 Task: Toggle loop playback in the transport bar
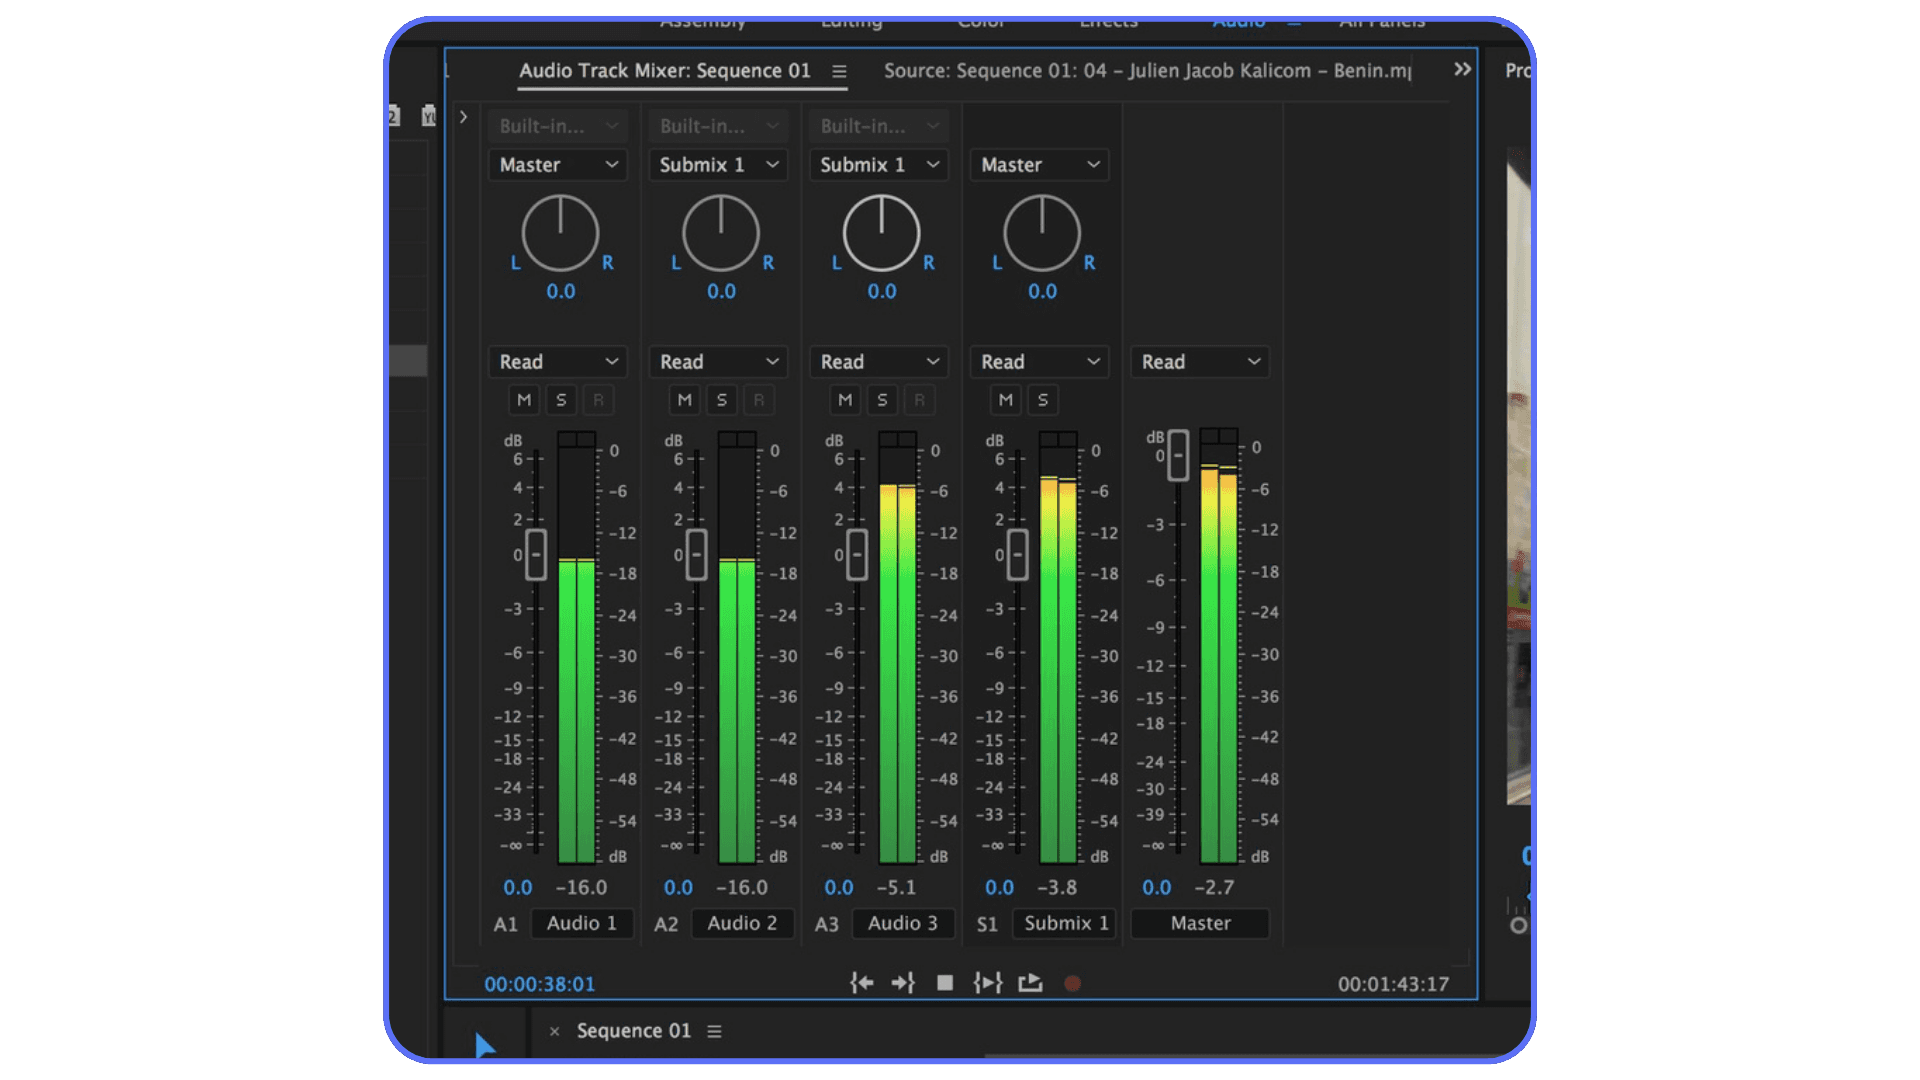1030,983
